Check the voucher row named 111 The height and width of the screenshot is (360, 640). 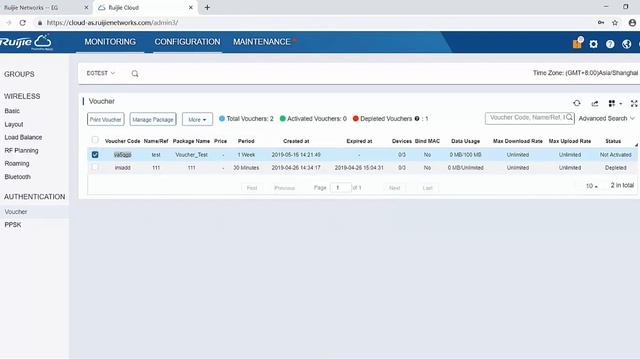(95, 167)
